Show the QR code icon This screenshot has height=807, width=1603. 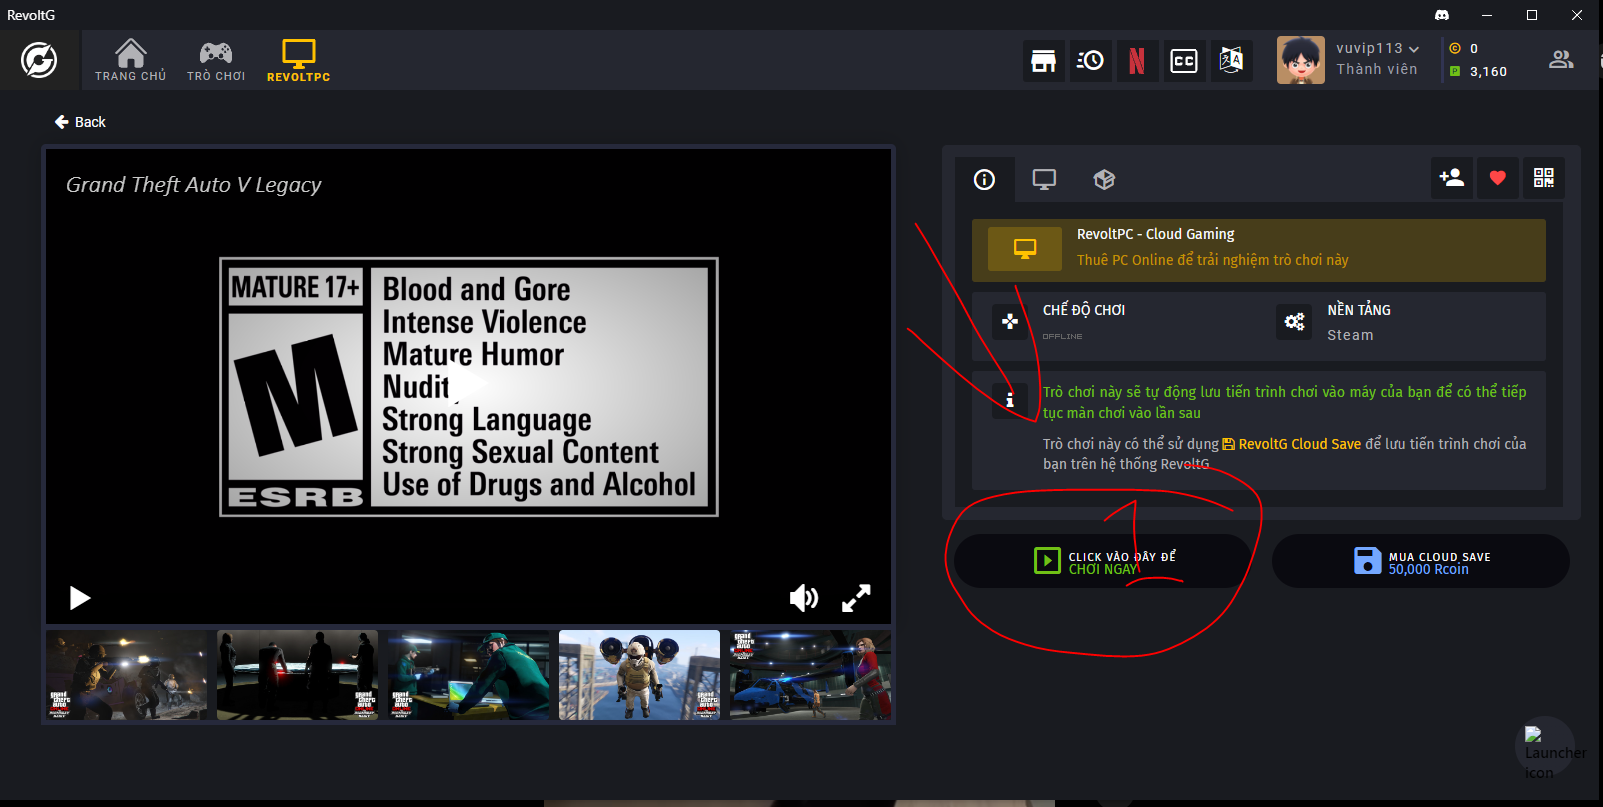(x=1544, y=178)
